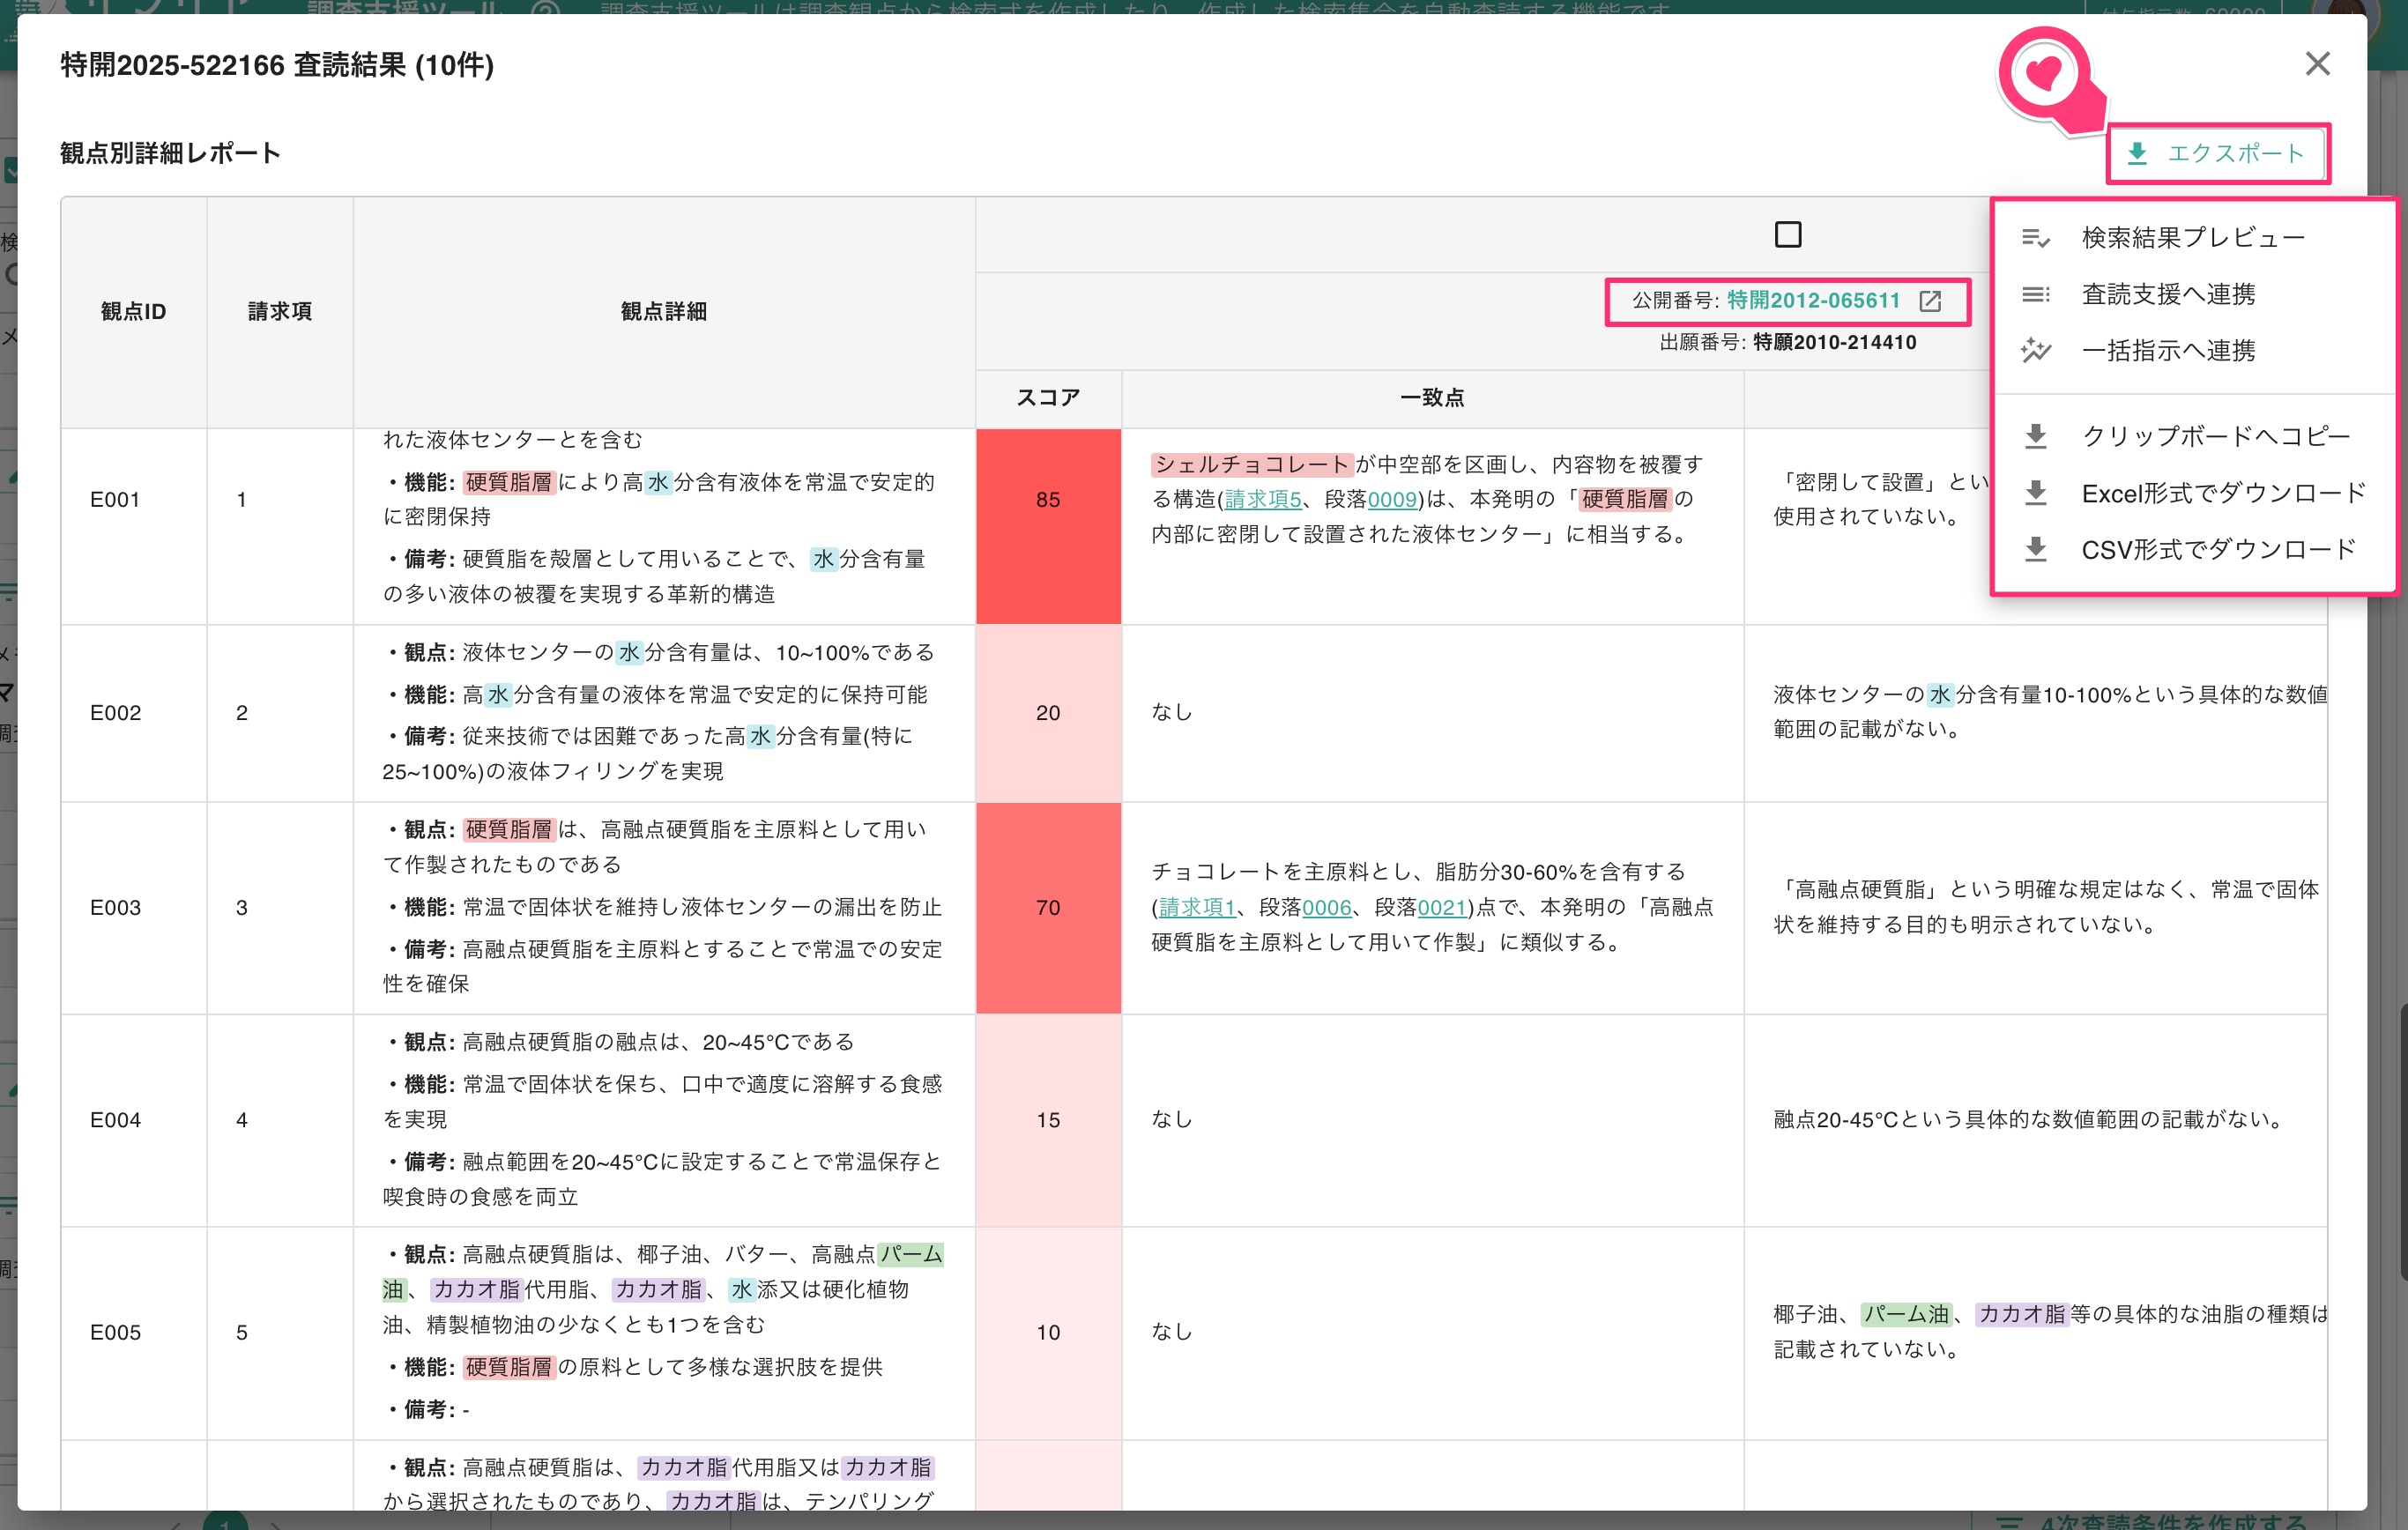Click application number 特願2010-214410
This screenshot has width=2408, height=1530.
click(x=1834, y=342)
